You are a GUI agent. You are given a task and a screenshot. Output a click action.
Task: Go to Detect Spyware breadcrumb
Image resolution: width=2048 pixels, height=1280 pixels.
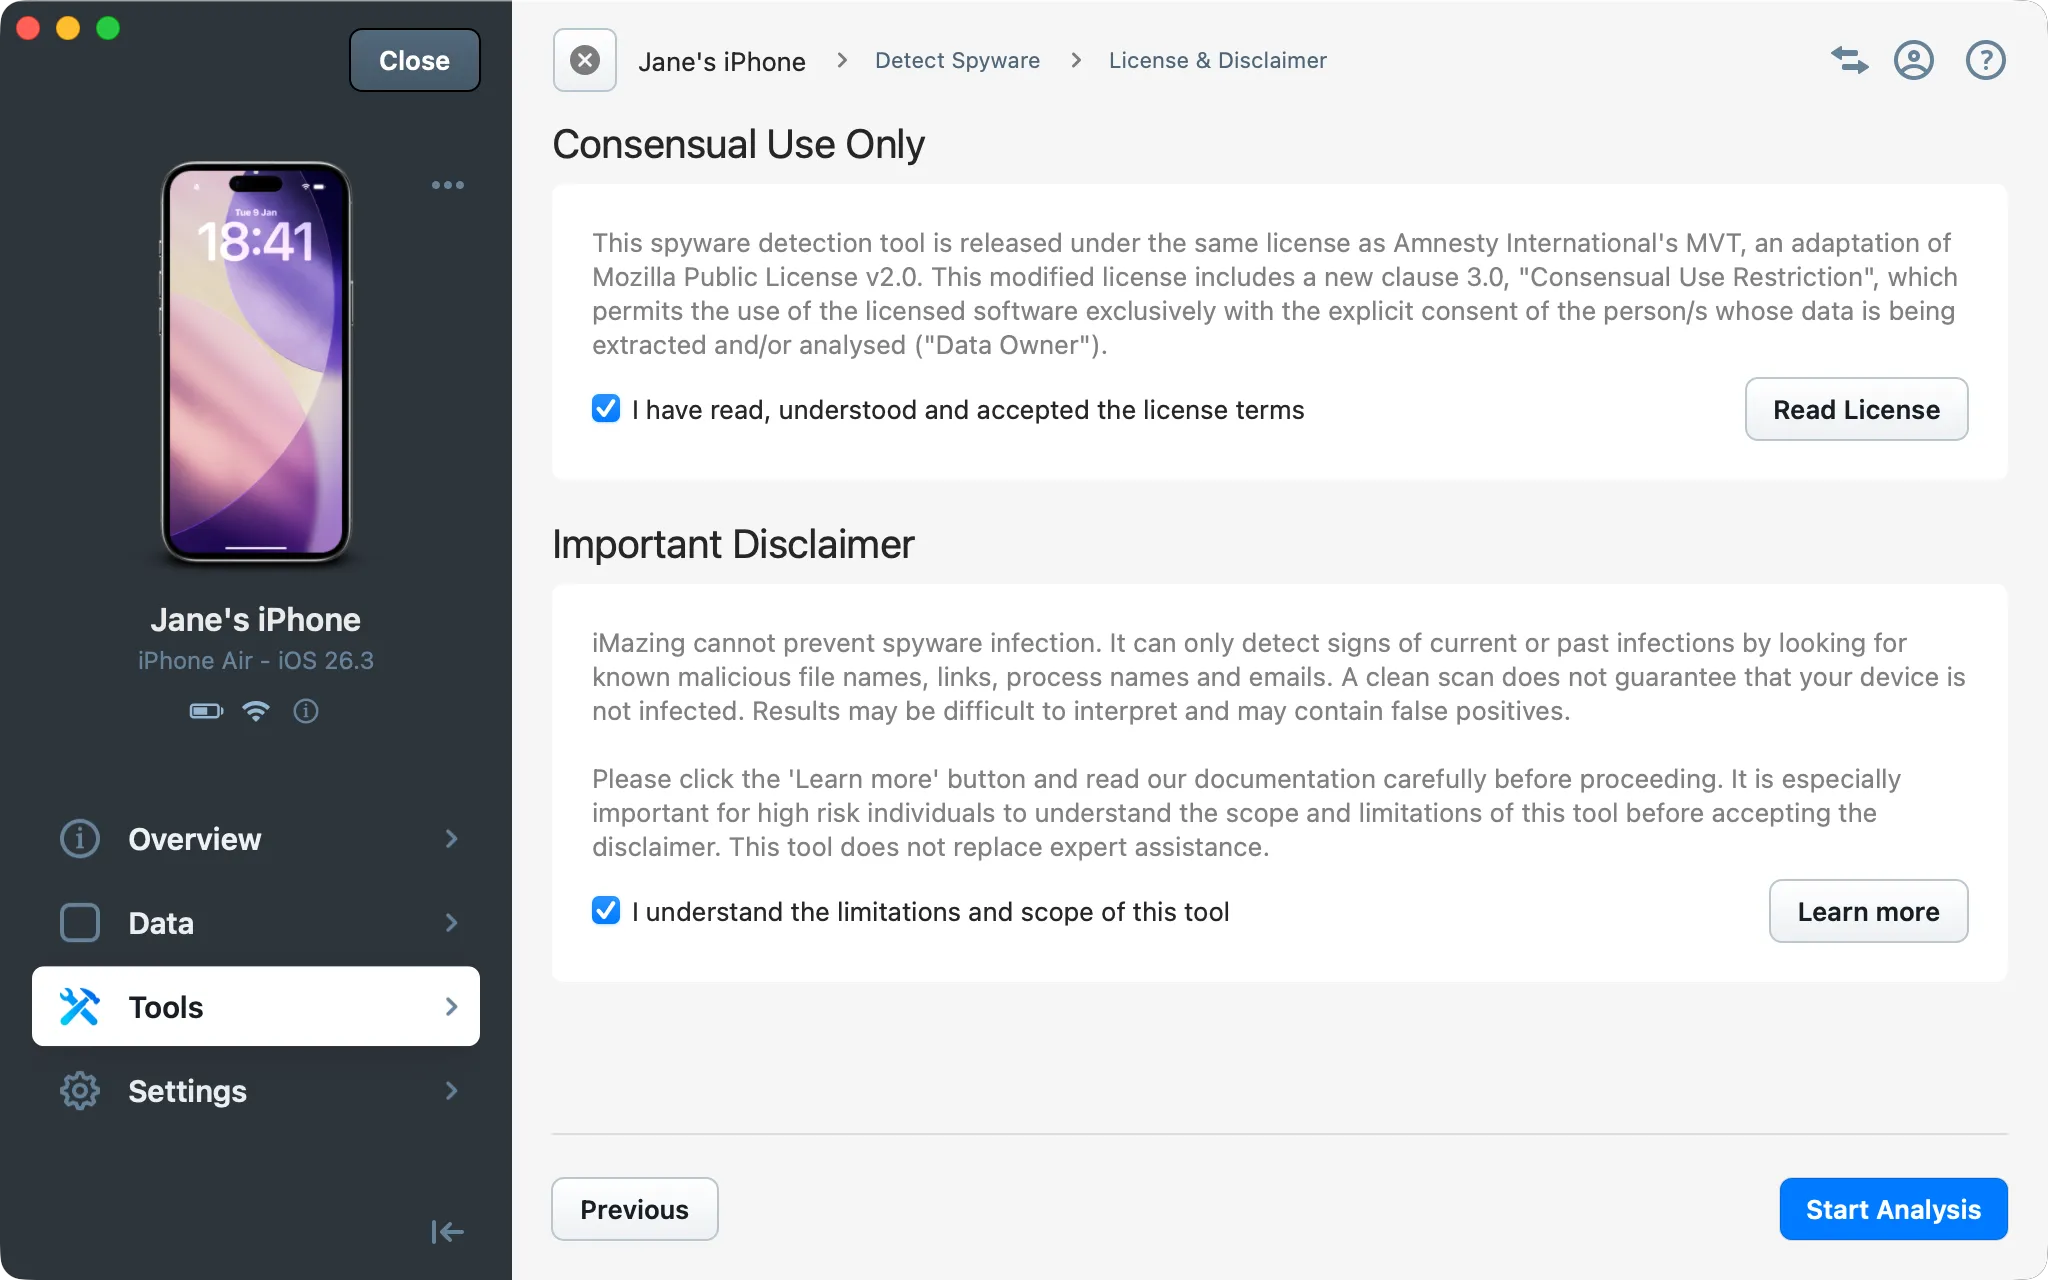click(957, 60)
